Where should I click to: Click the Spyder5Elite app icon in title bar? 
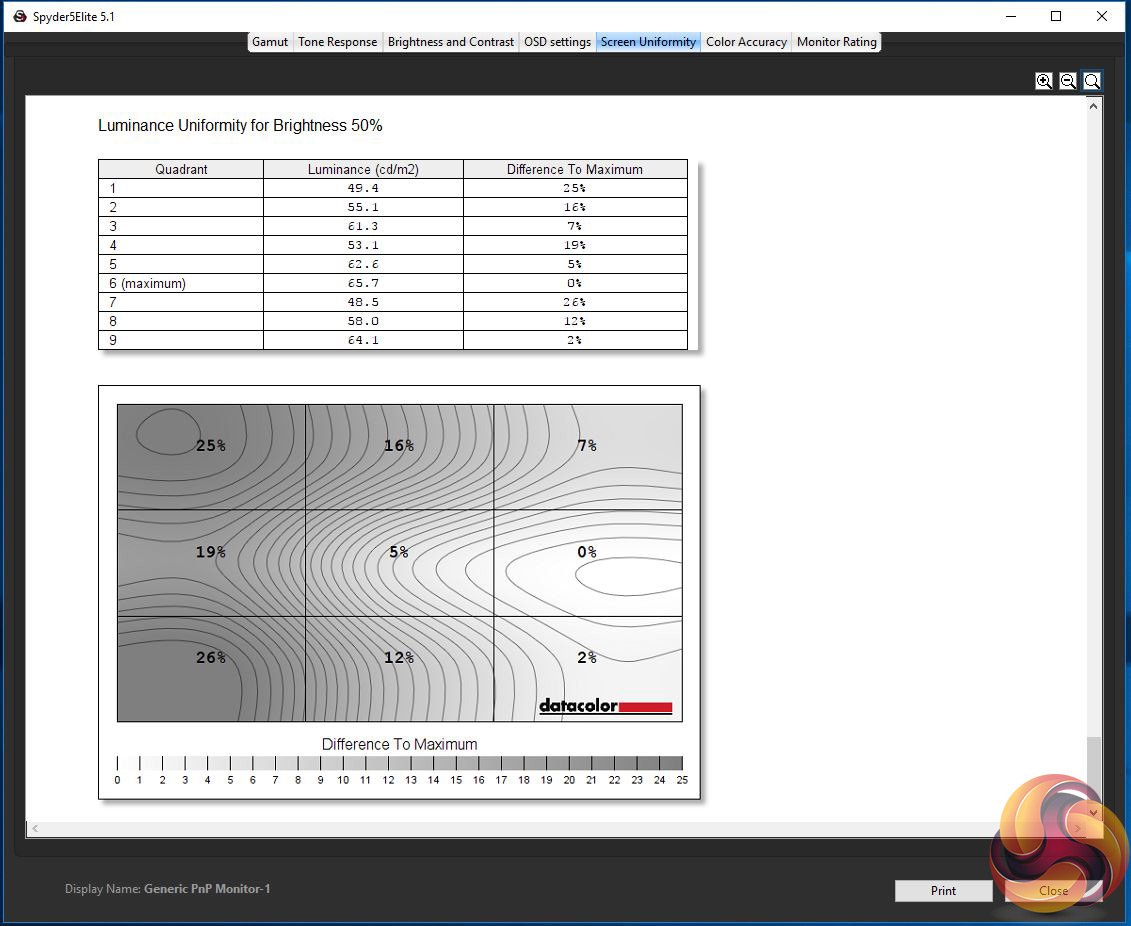point(20,16)
